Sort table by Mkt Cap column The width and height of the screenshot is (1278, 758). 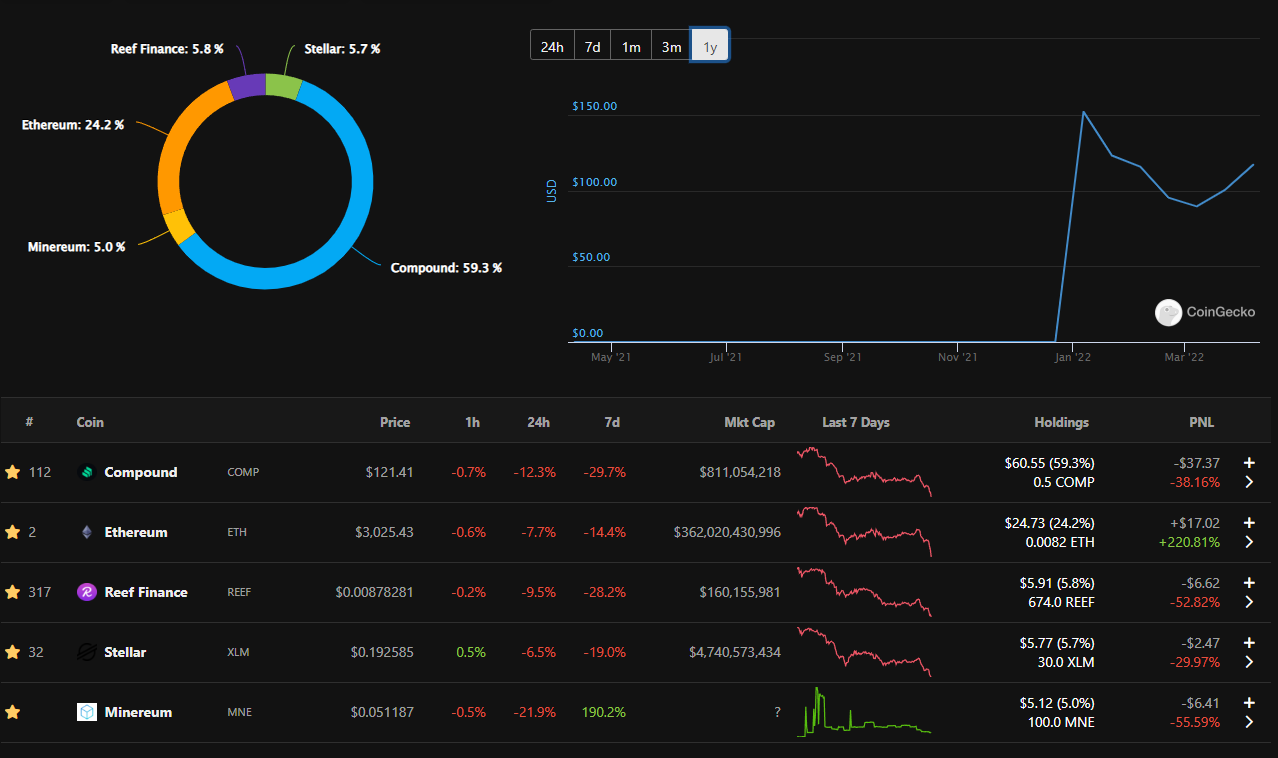pyautogui.click(x=749, y=422)
